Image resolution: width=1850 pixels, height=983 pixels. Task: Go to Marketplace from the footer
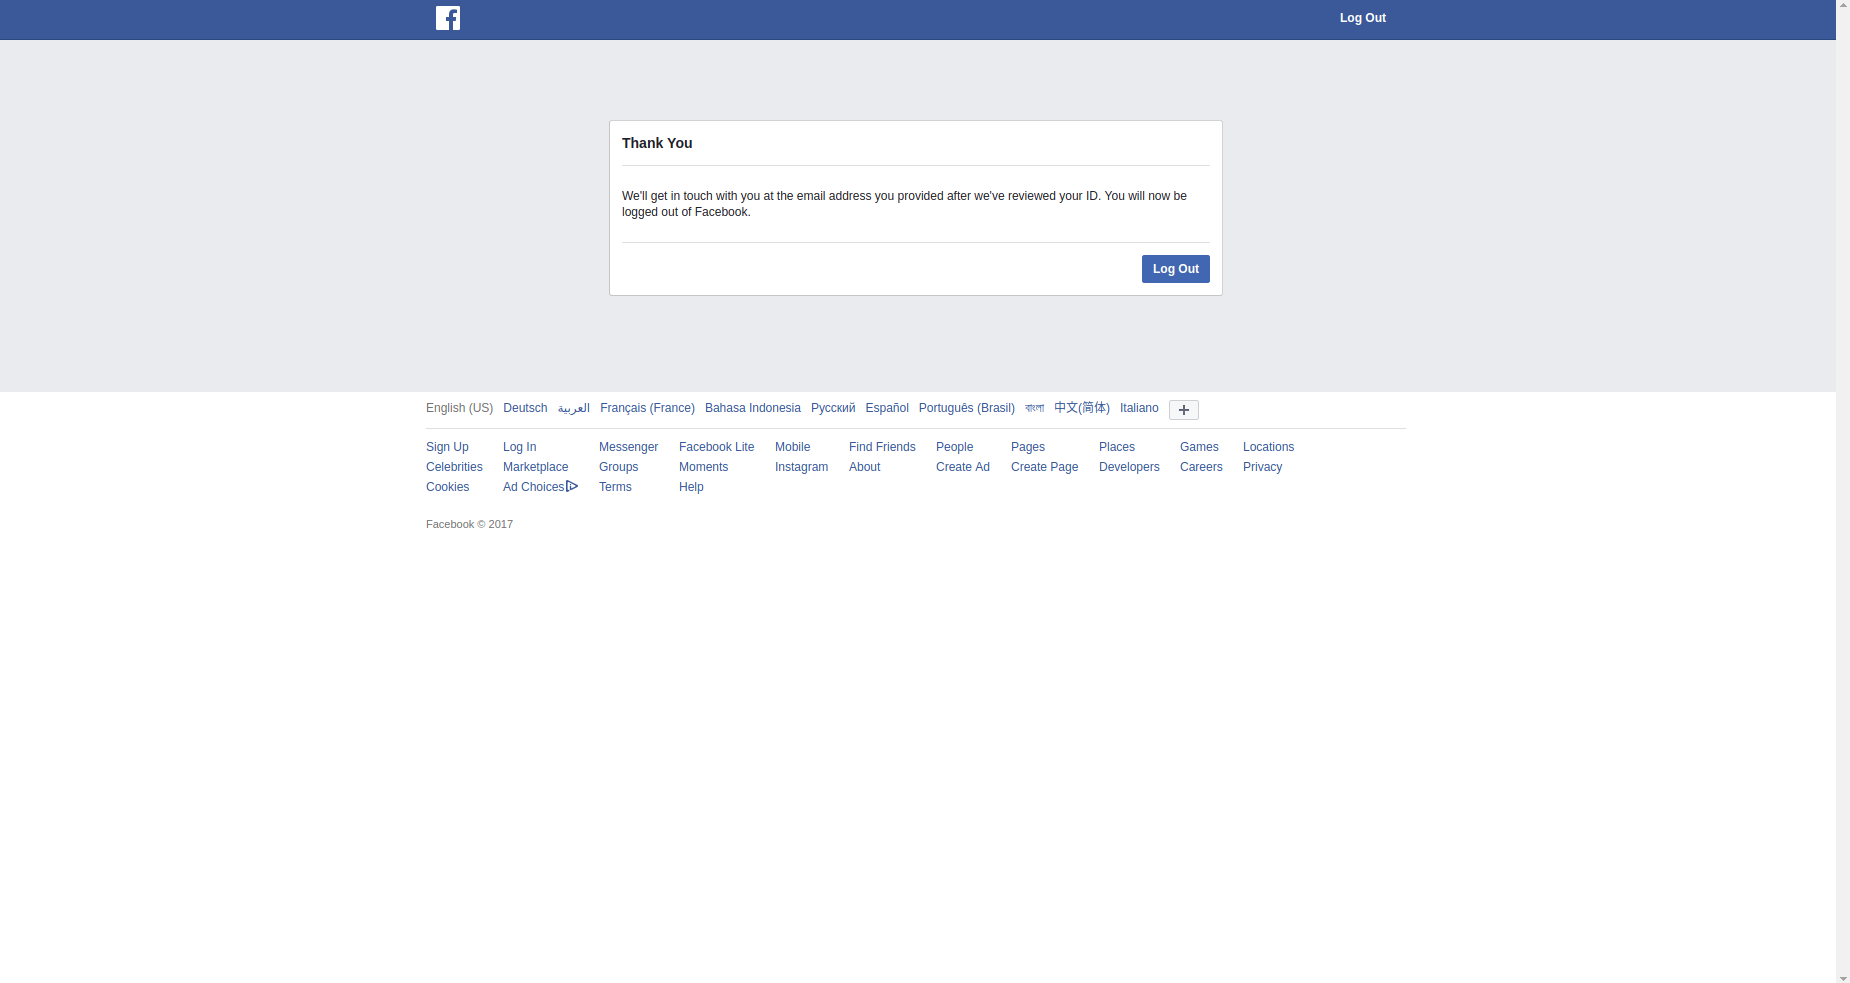535,467
